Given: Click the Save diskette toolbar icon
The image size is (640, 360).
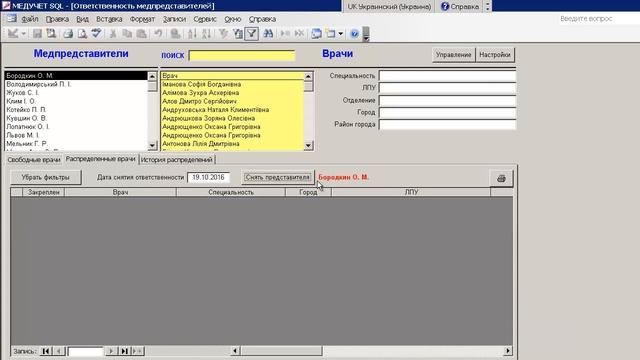Looking at the screenshot, I should click(x=37, y=33).
